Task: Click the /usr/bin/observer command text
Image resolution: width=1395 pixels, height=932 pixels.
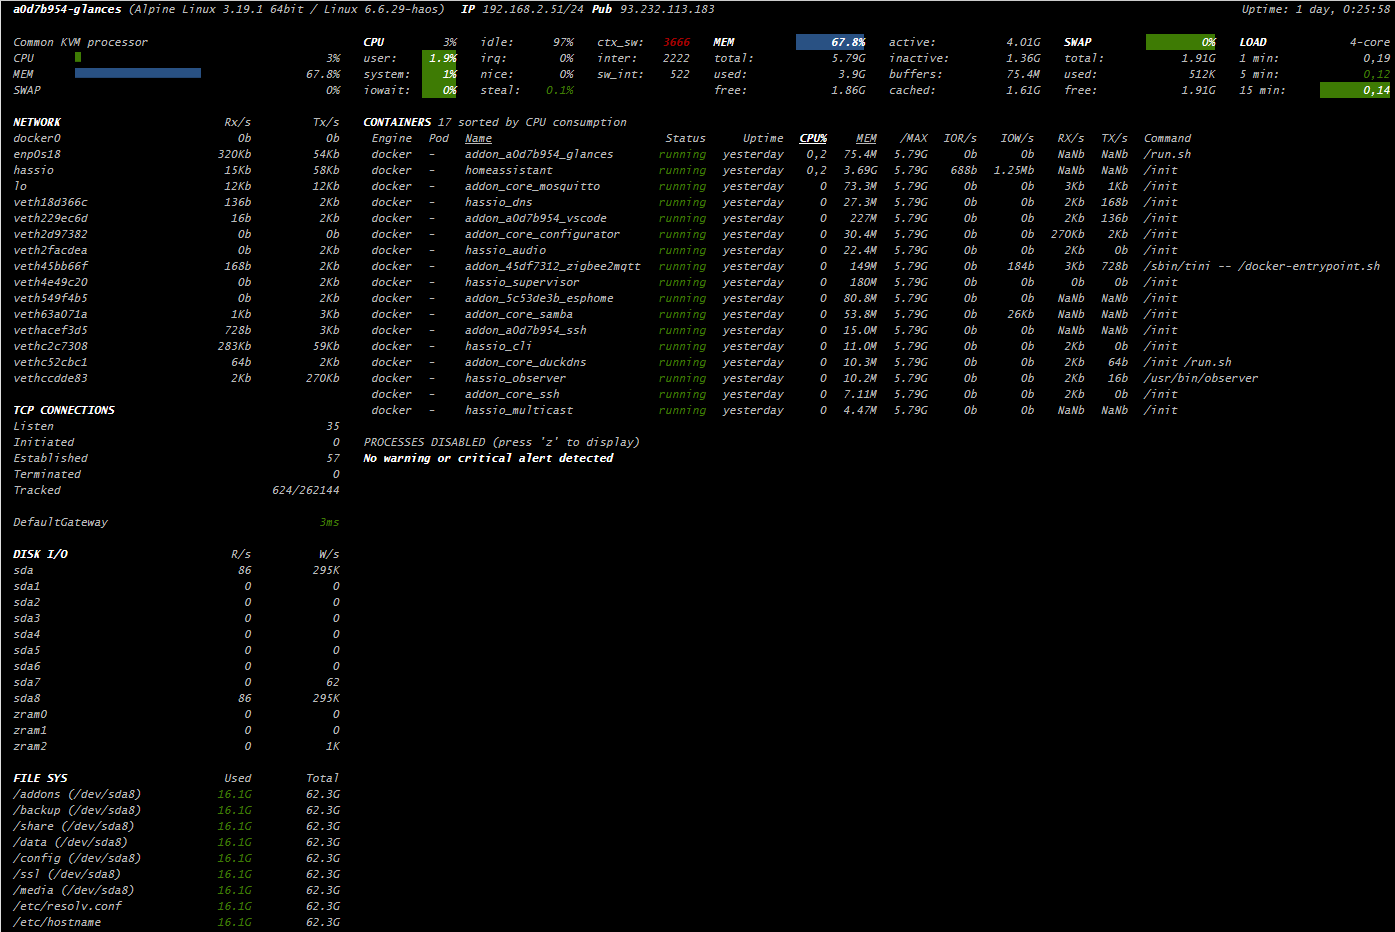Action: click(1201, 378)
